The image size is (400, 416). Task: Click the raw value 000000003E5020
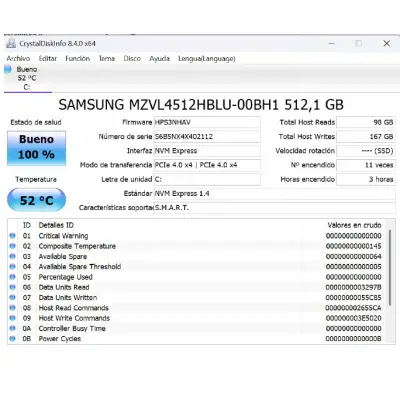[354, 318]
